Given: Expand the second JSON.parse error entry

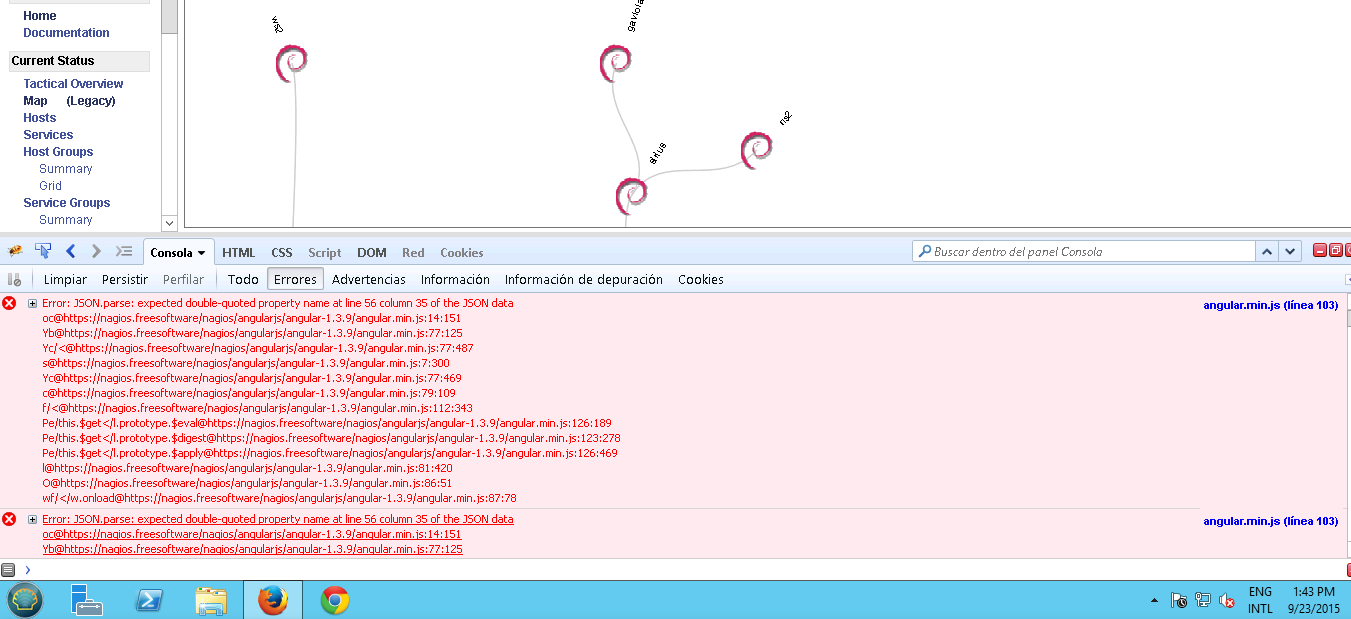Looking at the screenshot, I should coord(32,520).
